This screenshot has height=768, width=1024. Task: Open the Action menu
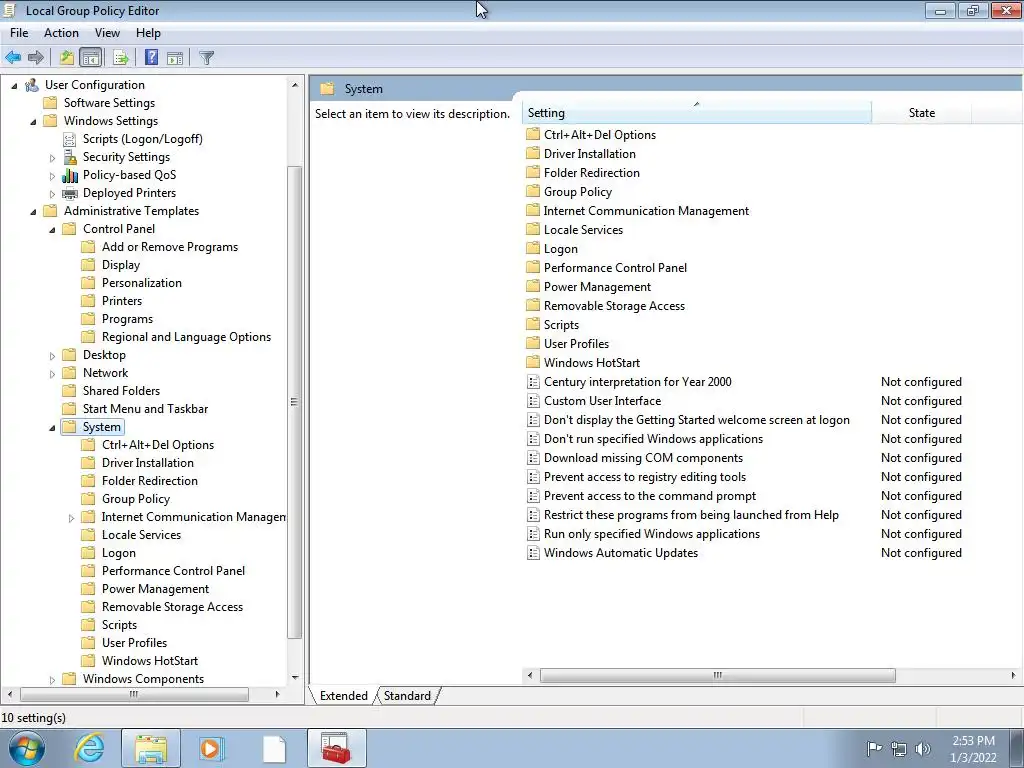point(61,33)
